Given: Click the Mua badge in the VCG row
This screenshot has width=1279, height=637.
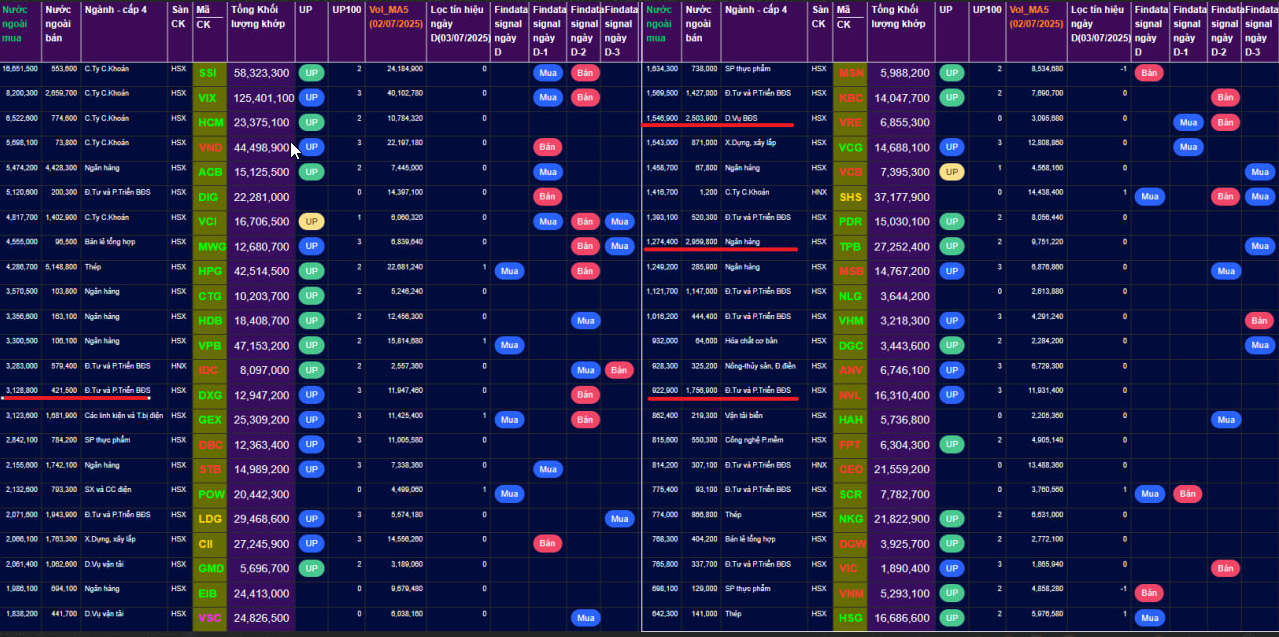Looking at the screenshot, I should tap(1187, 147).
